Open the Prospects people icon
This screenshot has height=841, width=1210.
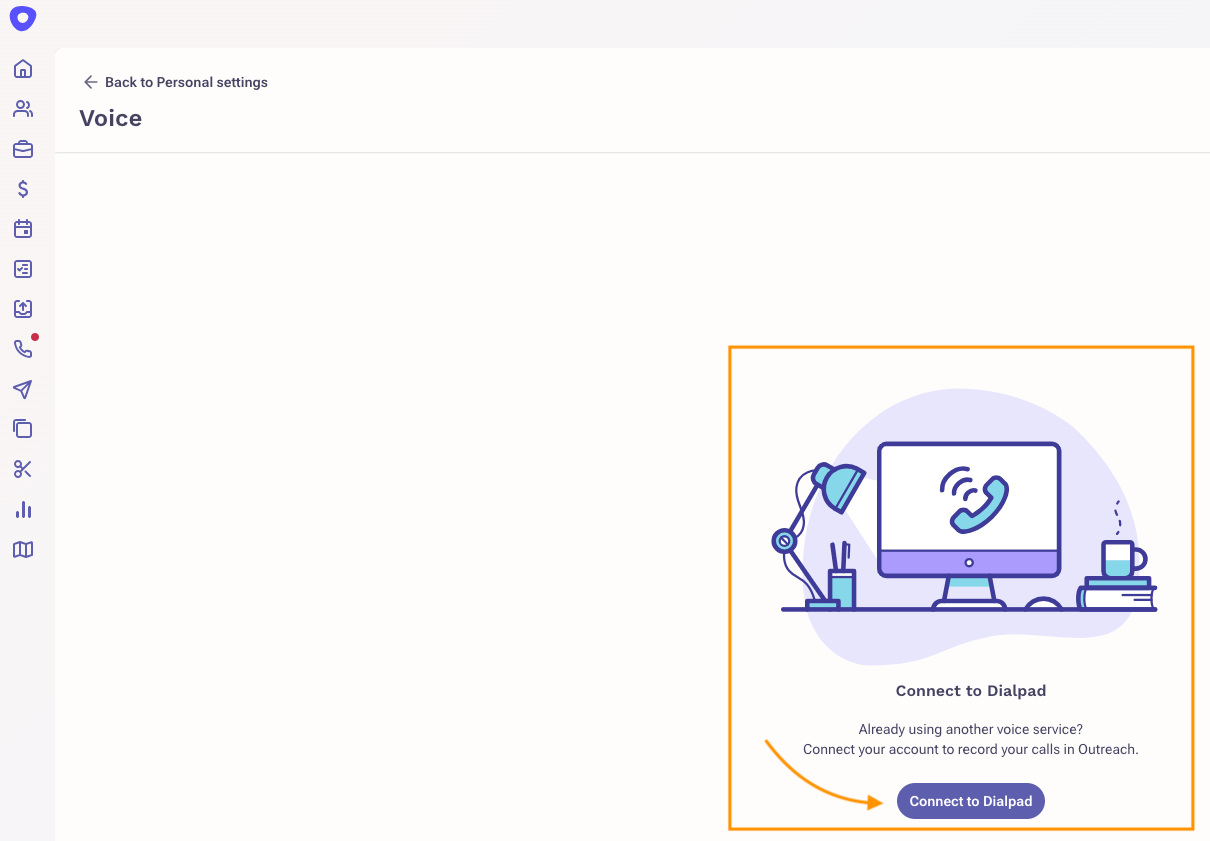(x=23, y=109)
